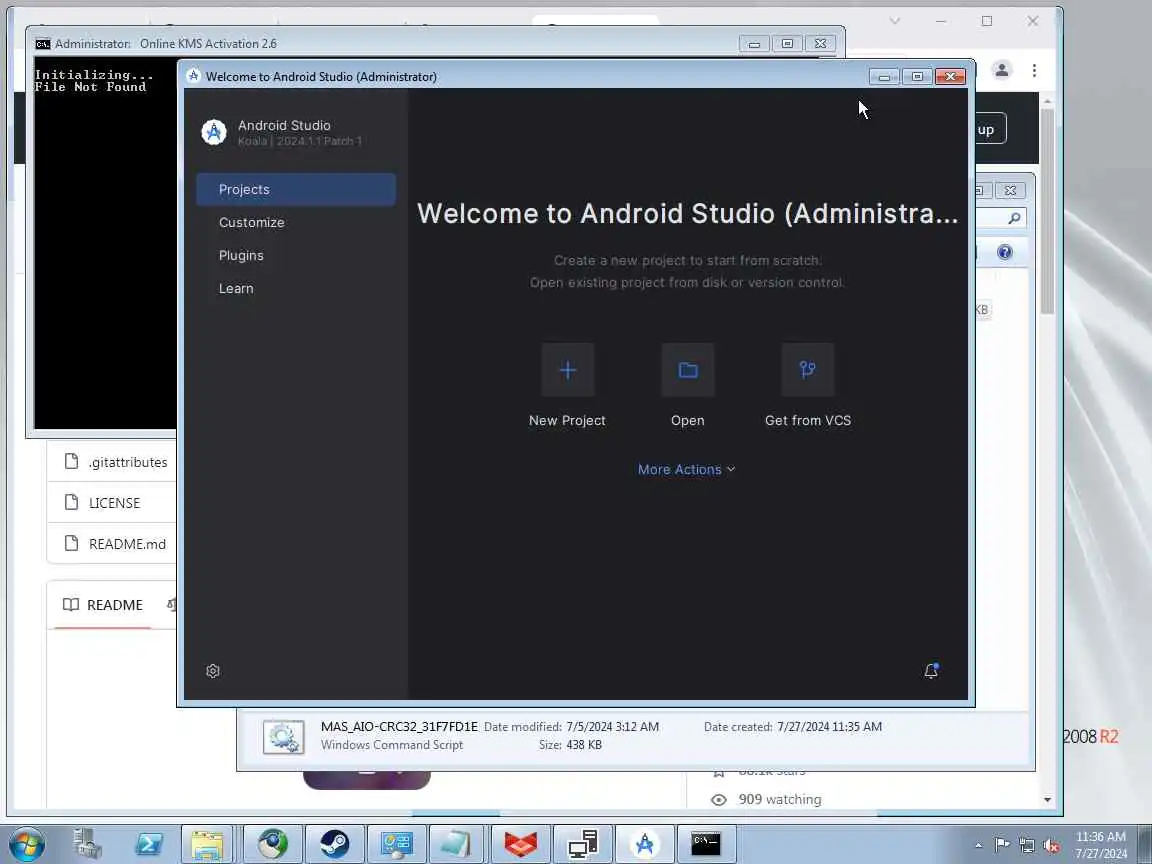Switch to the command prompt taskbar button
The height and width of the screenshot is (864, 1152).
coord(706,844)
